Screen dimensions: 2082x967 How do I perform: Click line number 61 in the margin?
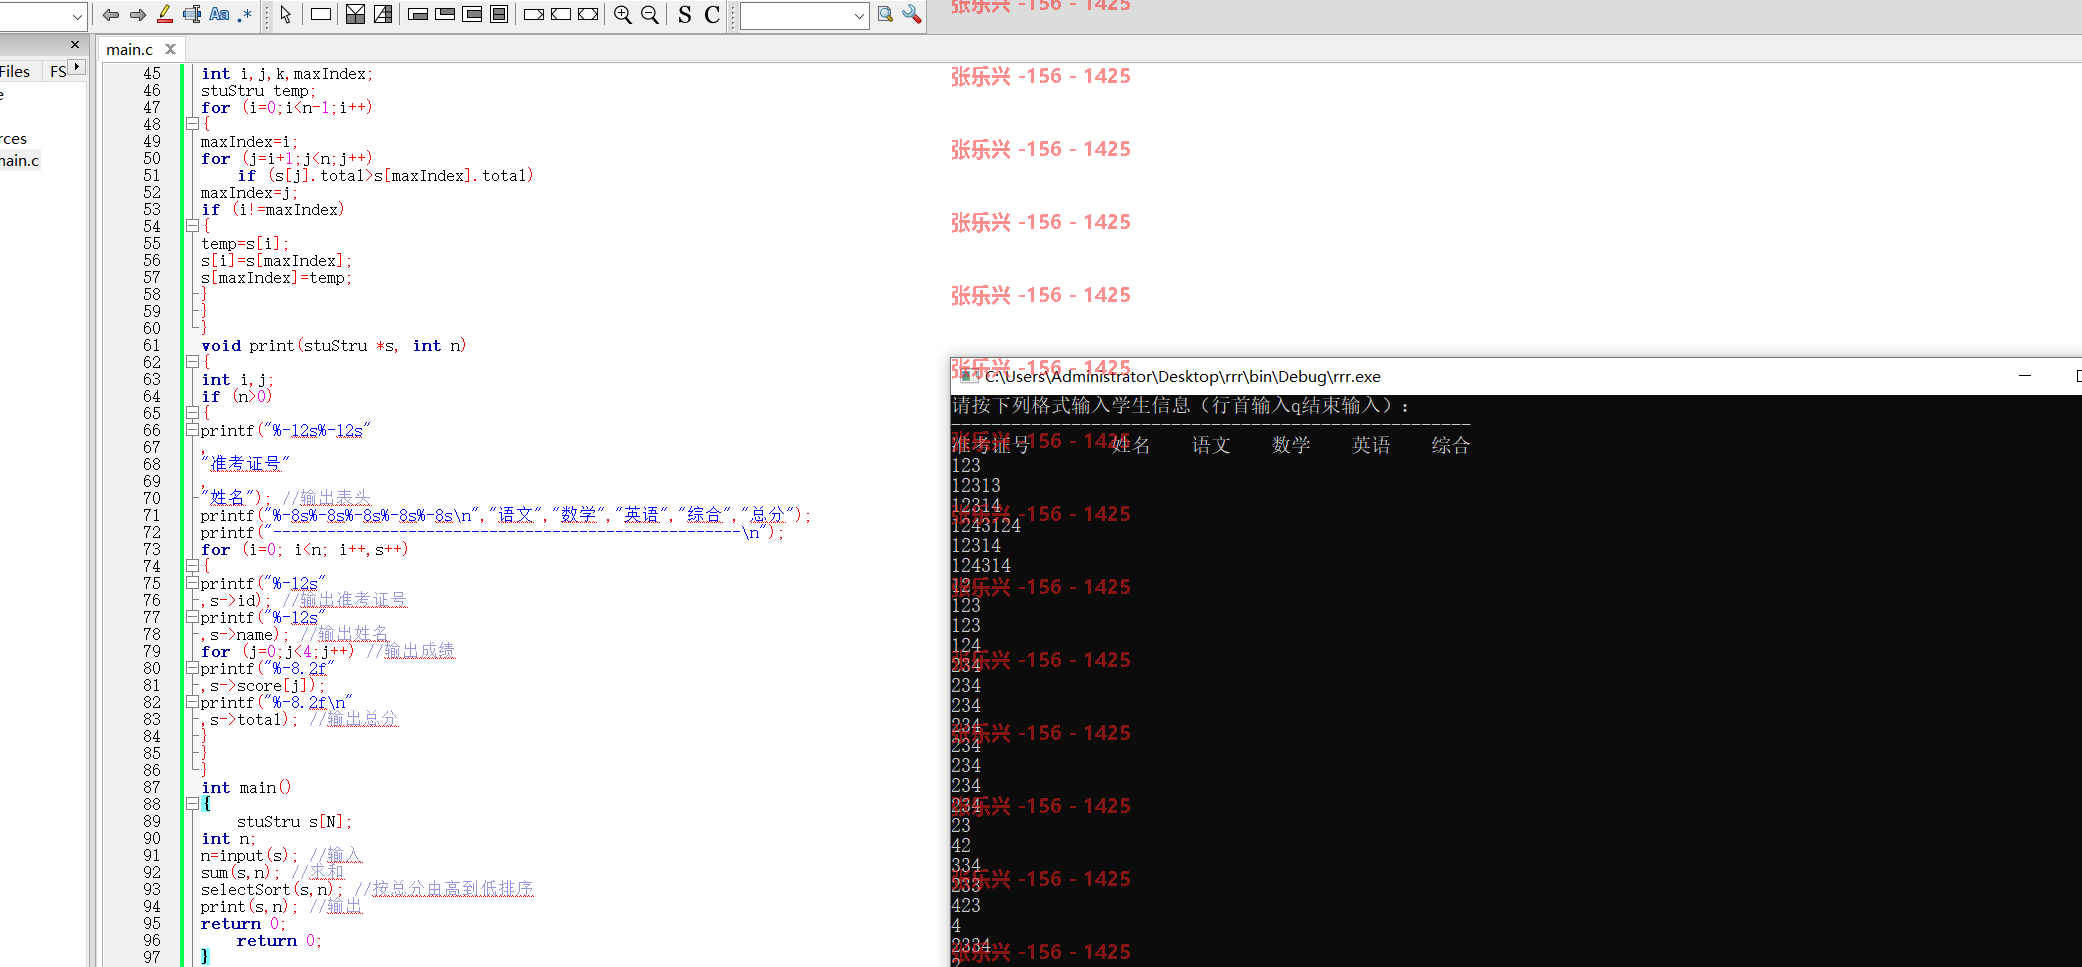tap(151, 345)
